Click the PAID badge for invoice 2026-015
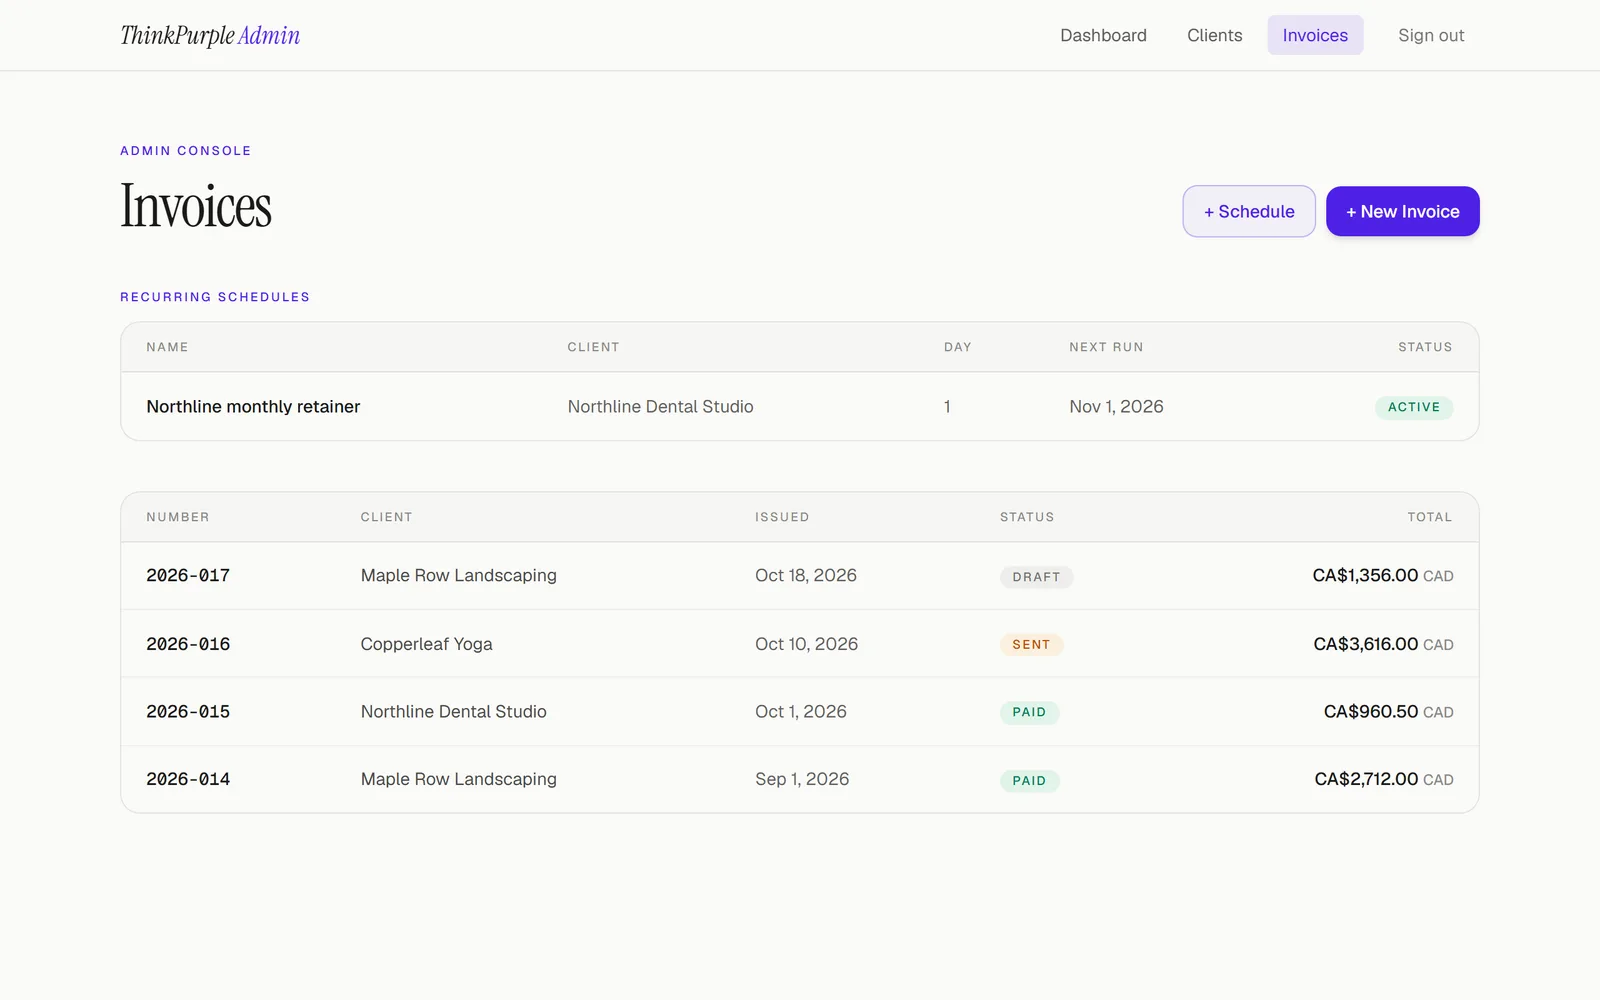Image resolution: width=1600 pixels, height=1000 pixels. 1029,712
